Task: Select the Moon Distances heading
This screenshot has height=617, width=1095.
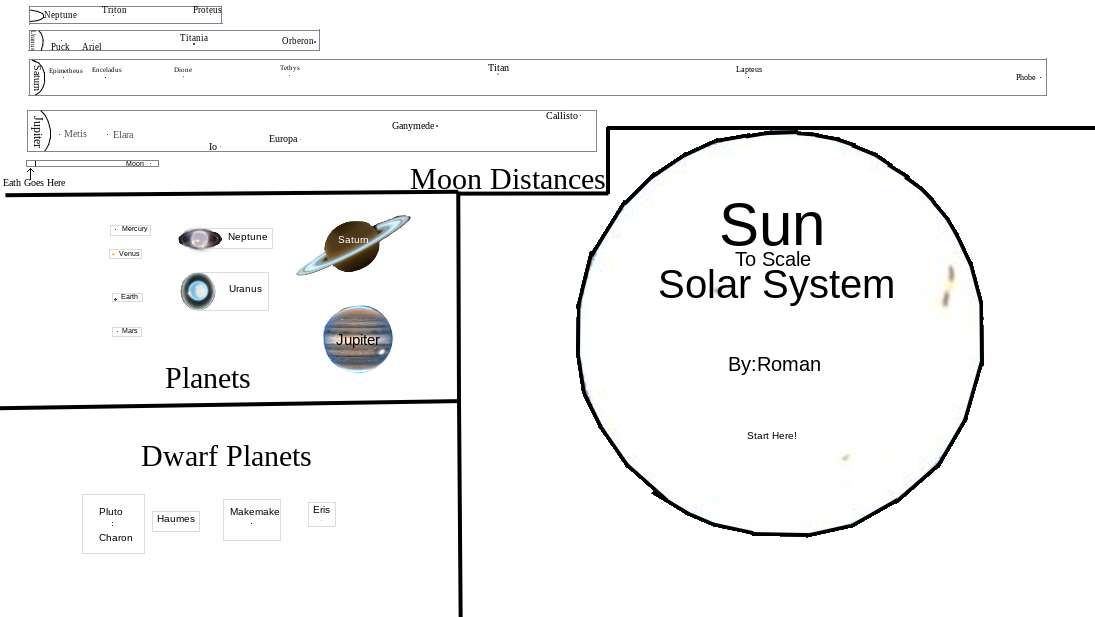Action: click(x=507, y=180)
